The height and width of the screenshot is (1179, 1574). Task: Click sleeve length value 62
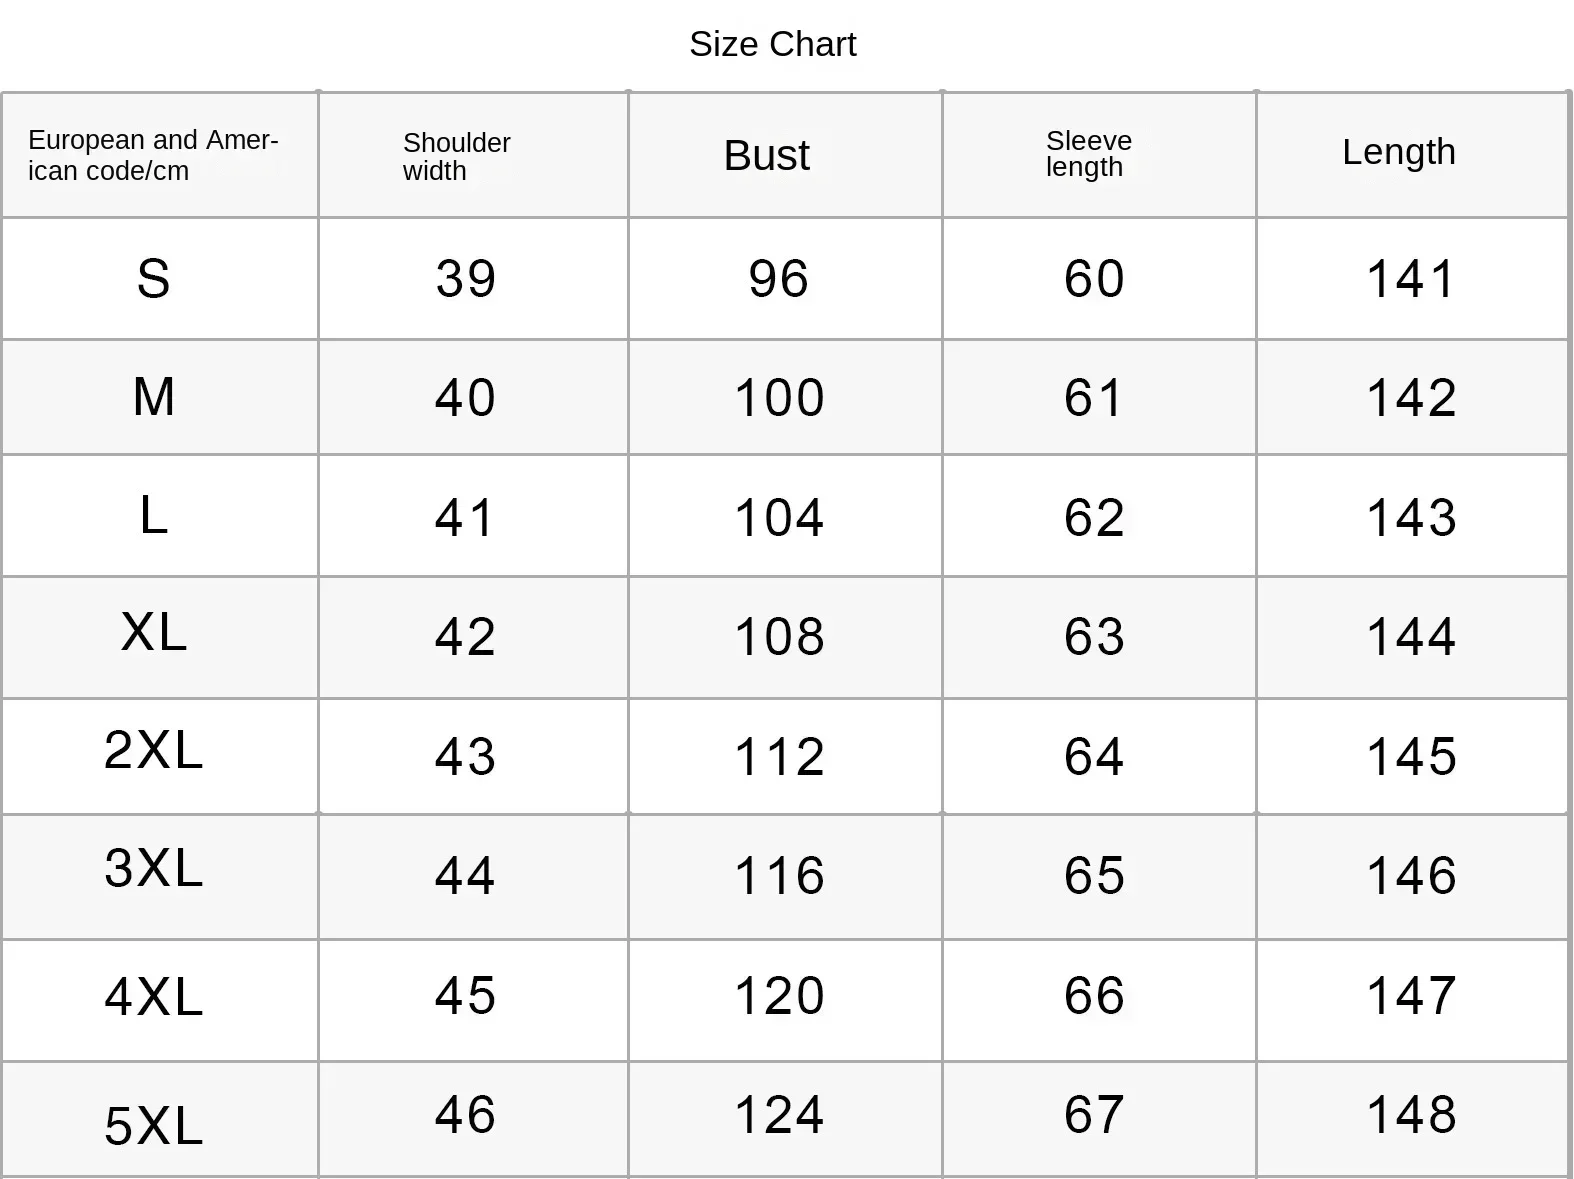(x=1094, y=518)
